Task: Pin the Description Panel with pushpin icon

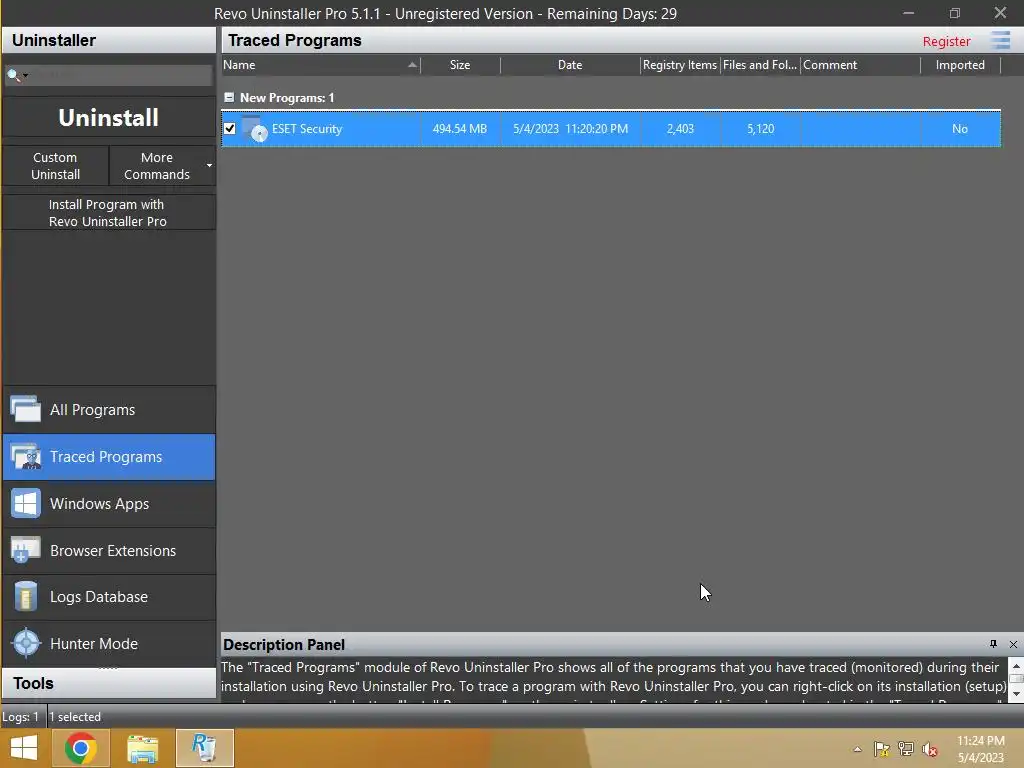Action: coord(993,644)
